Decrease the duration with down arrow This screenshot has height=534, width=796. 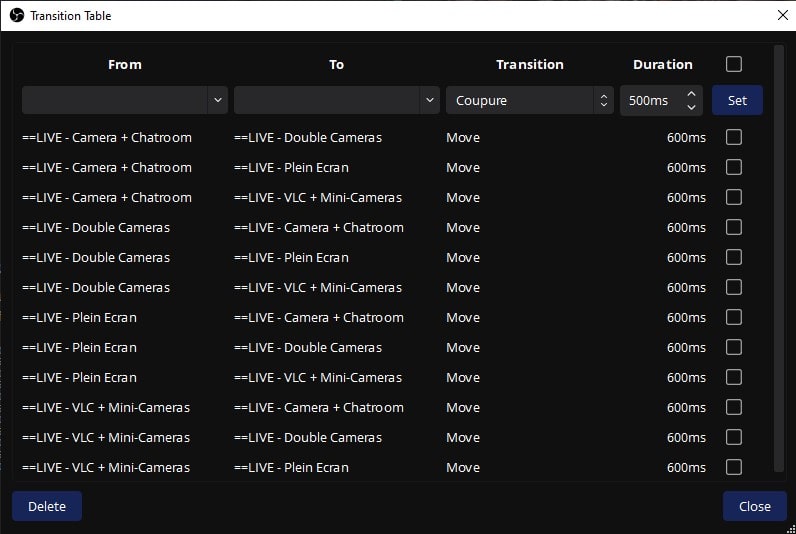click(691, 106)
